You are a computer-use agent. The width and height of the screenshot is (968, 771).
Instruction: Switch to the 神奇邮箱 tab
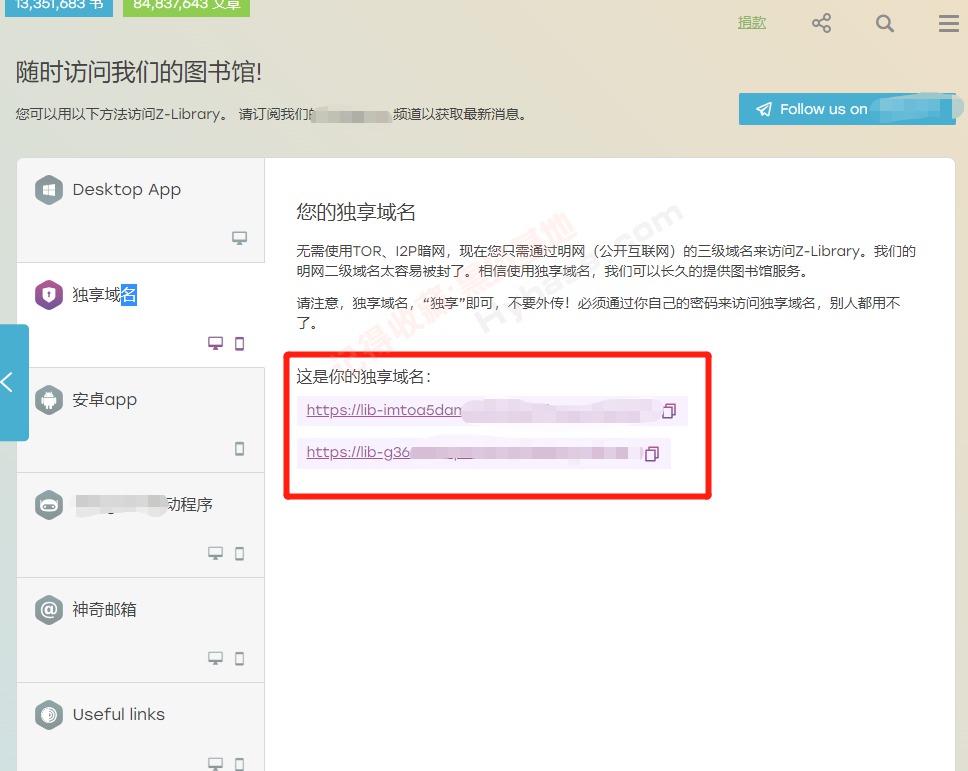[x=141, y=630]
